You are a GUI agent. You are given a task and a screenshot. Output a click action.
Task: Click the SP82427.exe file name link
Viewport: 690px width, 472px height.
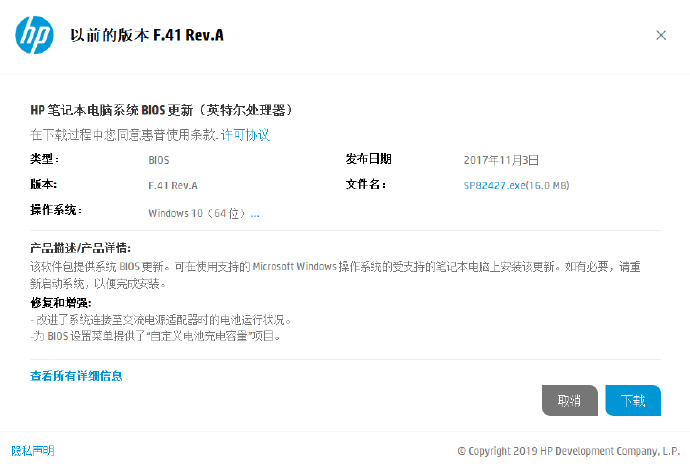(x=494, y=185)
